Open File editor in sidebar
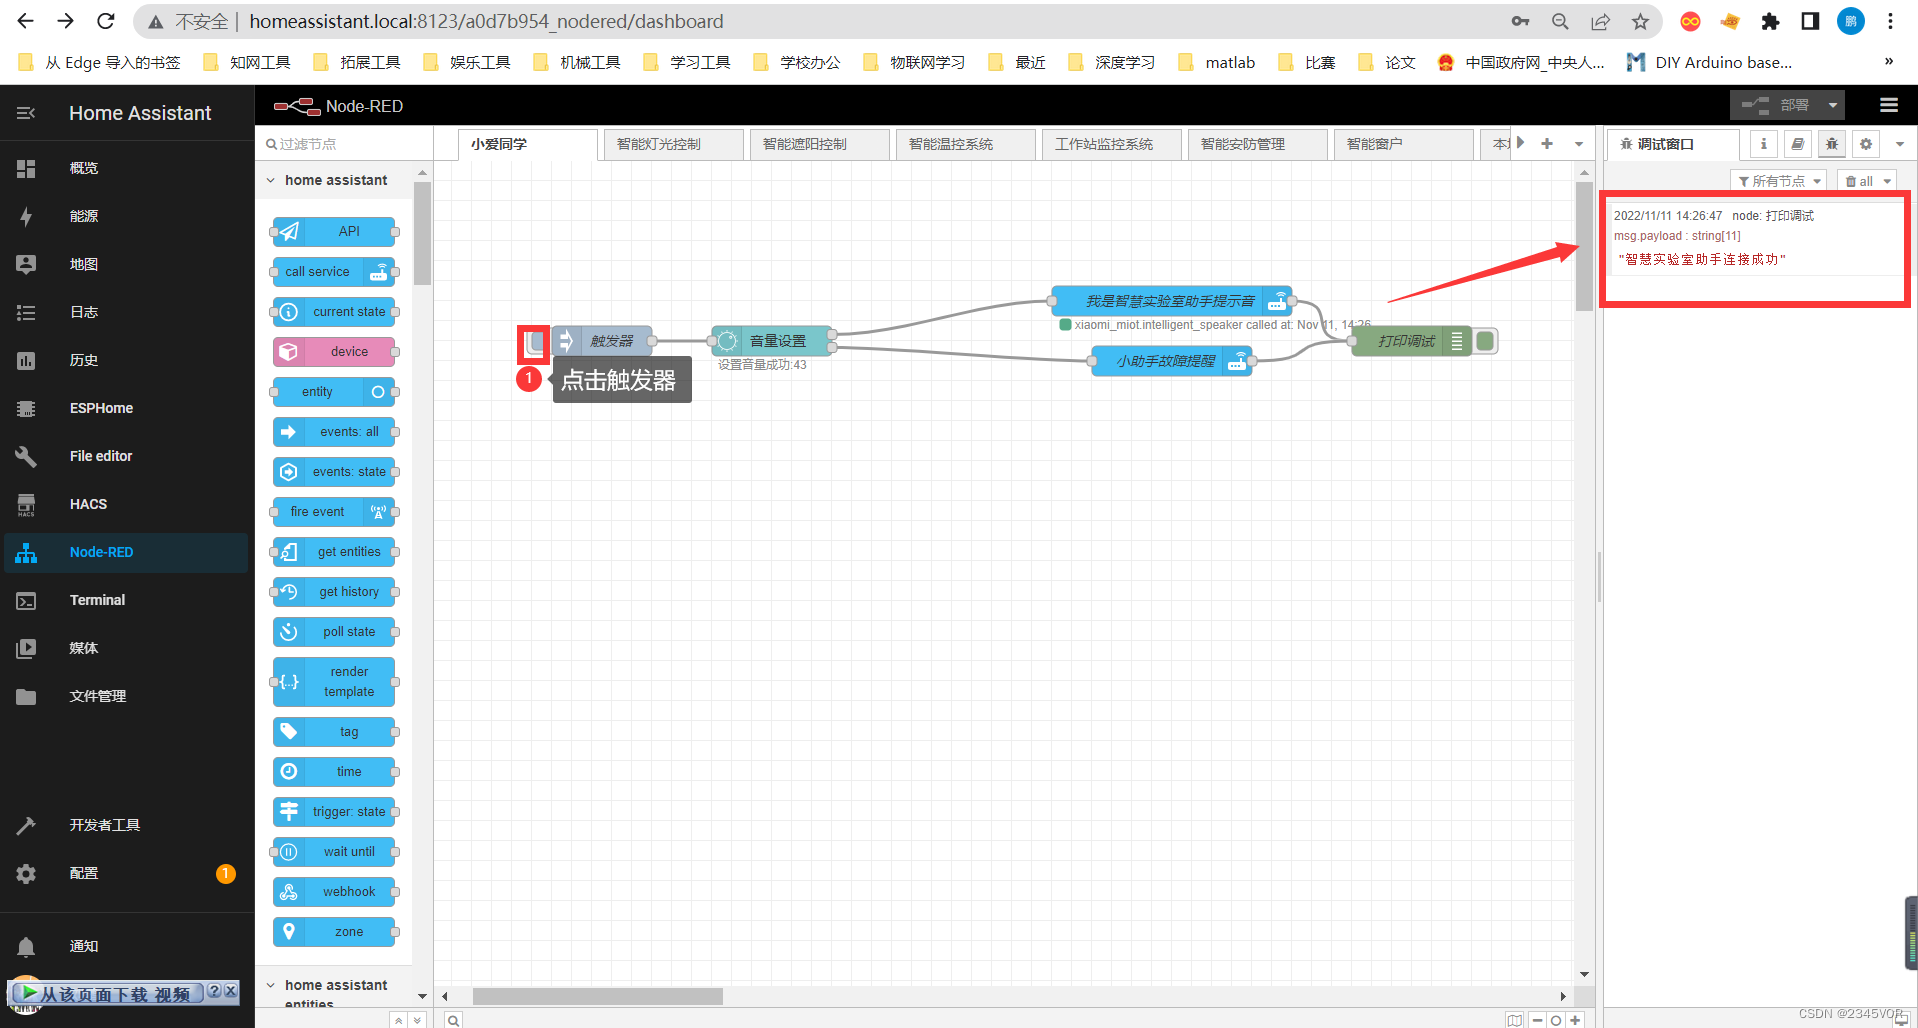The image size is (1918, 1028). (x=126, y=456)
